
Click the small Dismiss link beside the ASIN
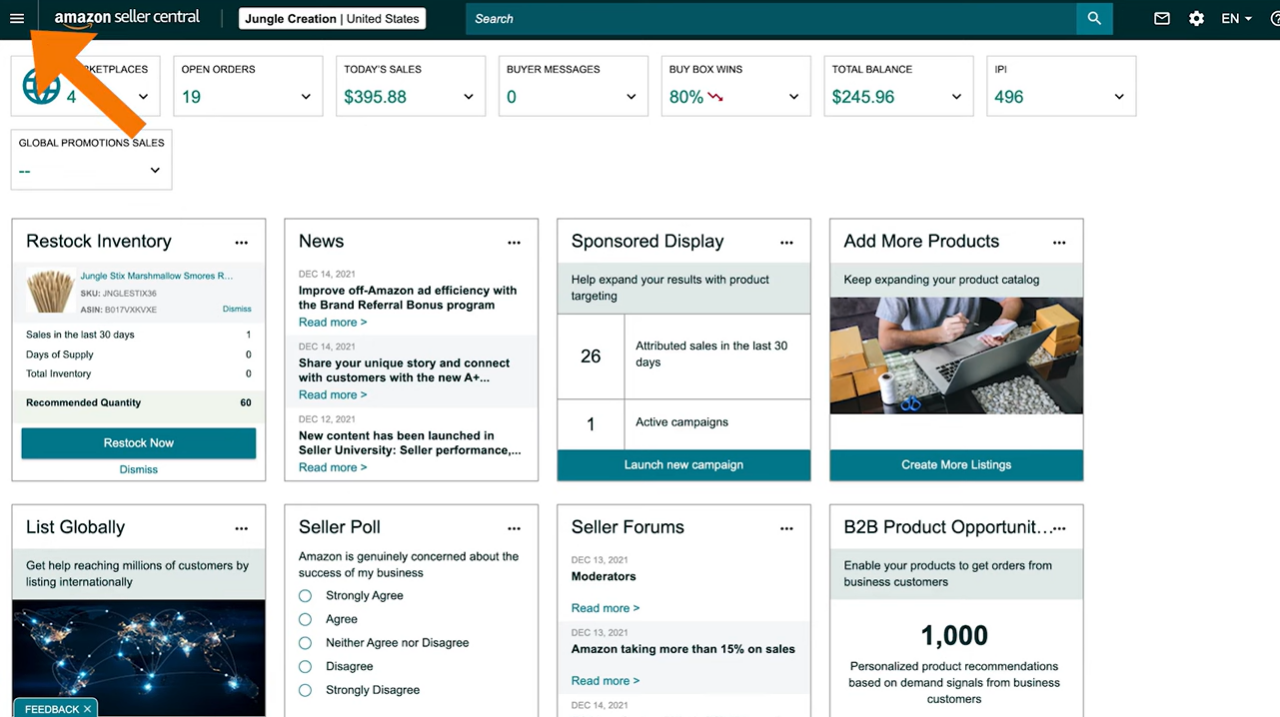click(x=237, y=309)
